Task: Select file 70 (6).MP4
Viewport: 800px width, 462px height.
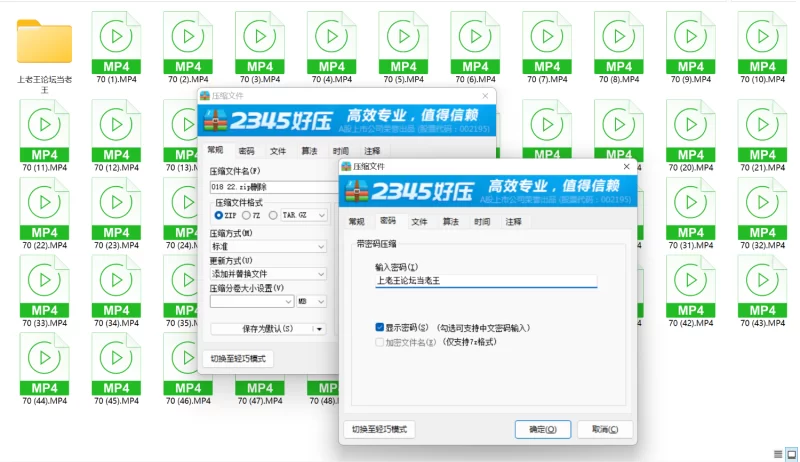Action: tap(476, 47)
